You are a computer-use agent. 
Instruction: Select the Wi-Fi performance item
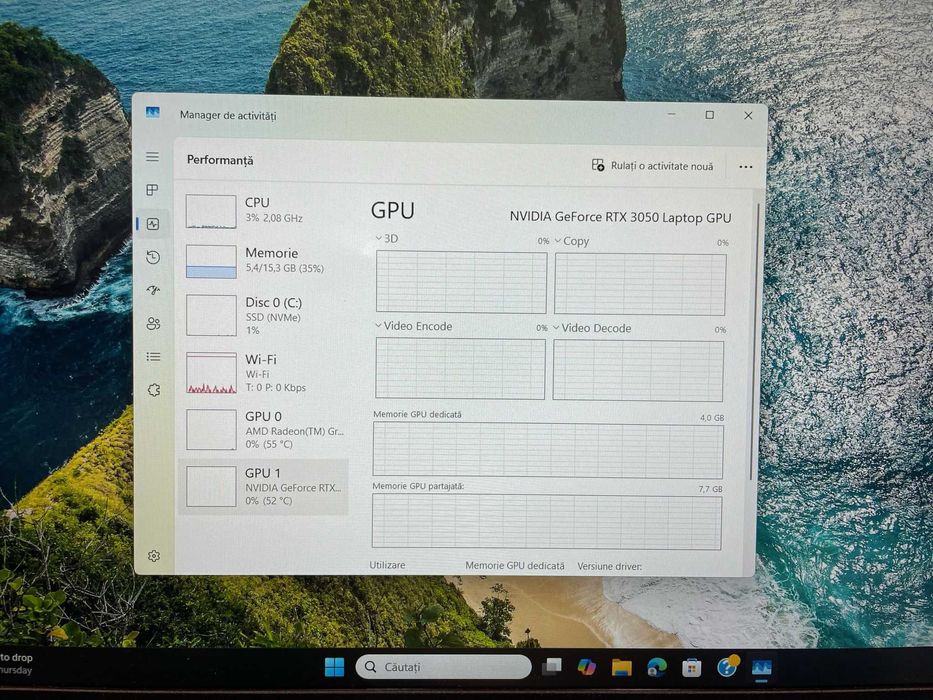[x=263, y=373]
